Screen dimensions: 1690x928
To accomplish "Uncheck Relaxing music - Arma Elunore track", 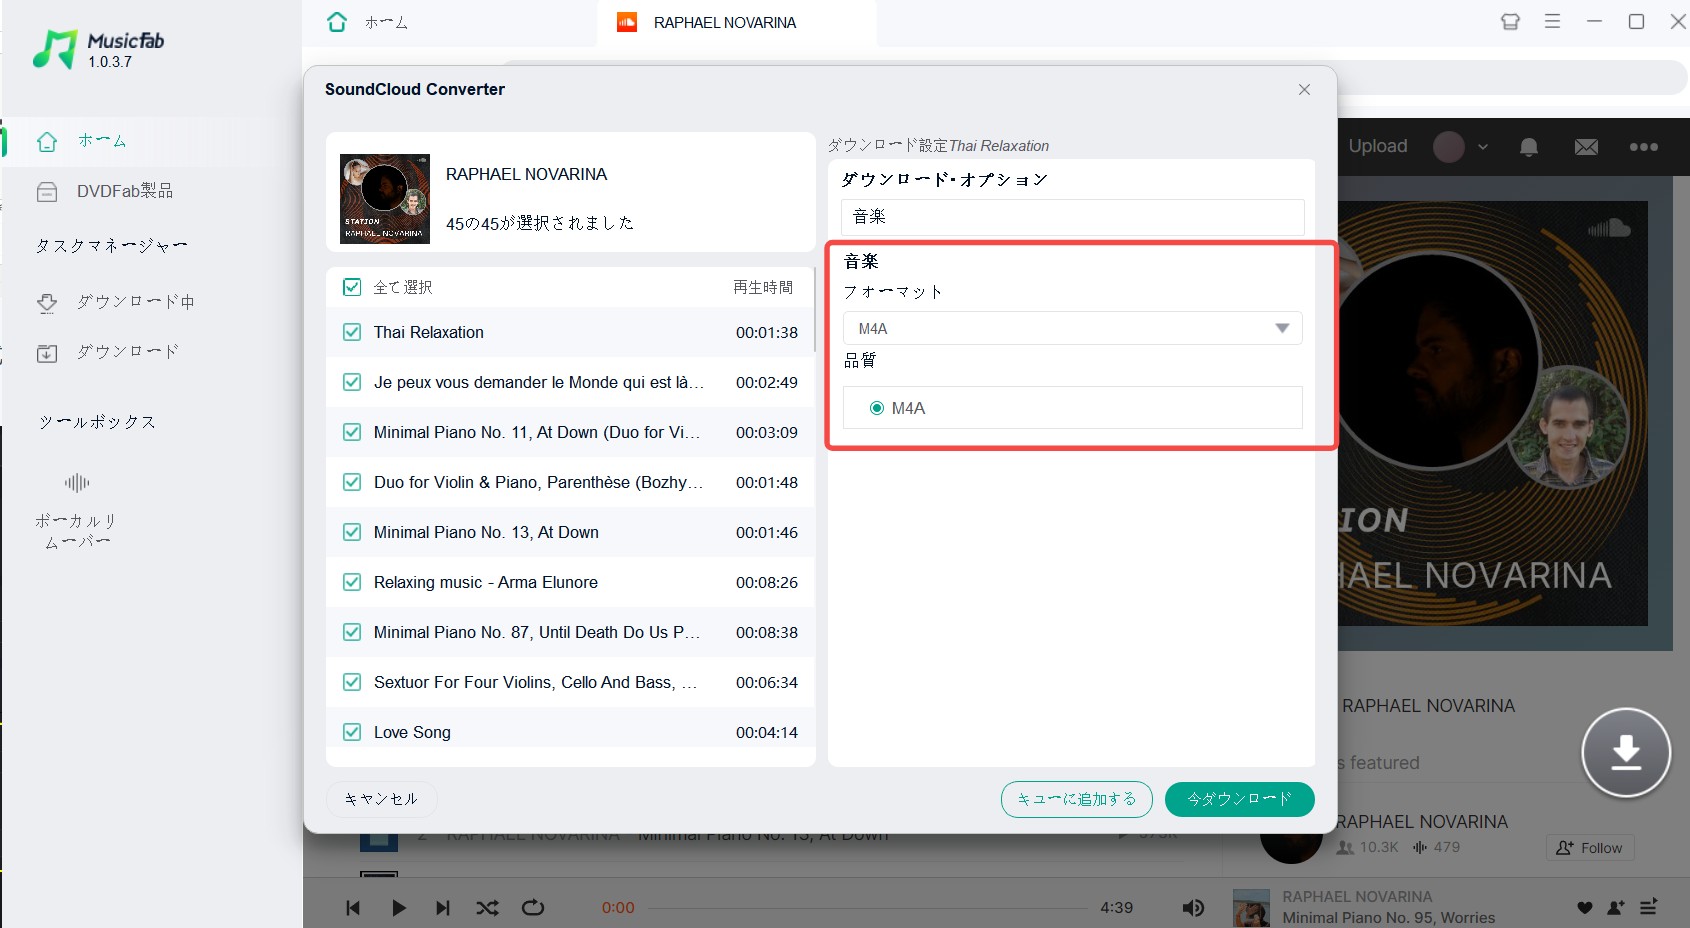I will click(352, 582).
